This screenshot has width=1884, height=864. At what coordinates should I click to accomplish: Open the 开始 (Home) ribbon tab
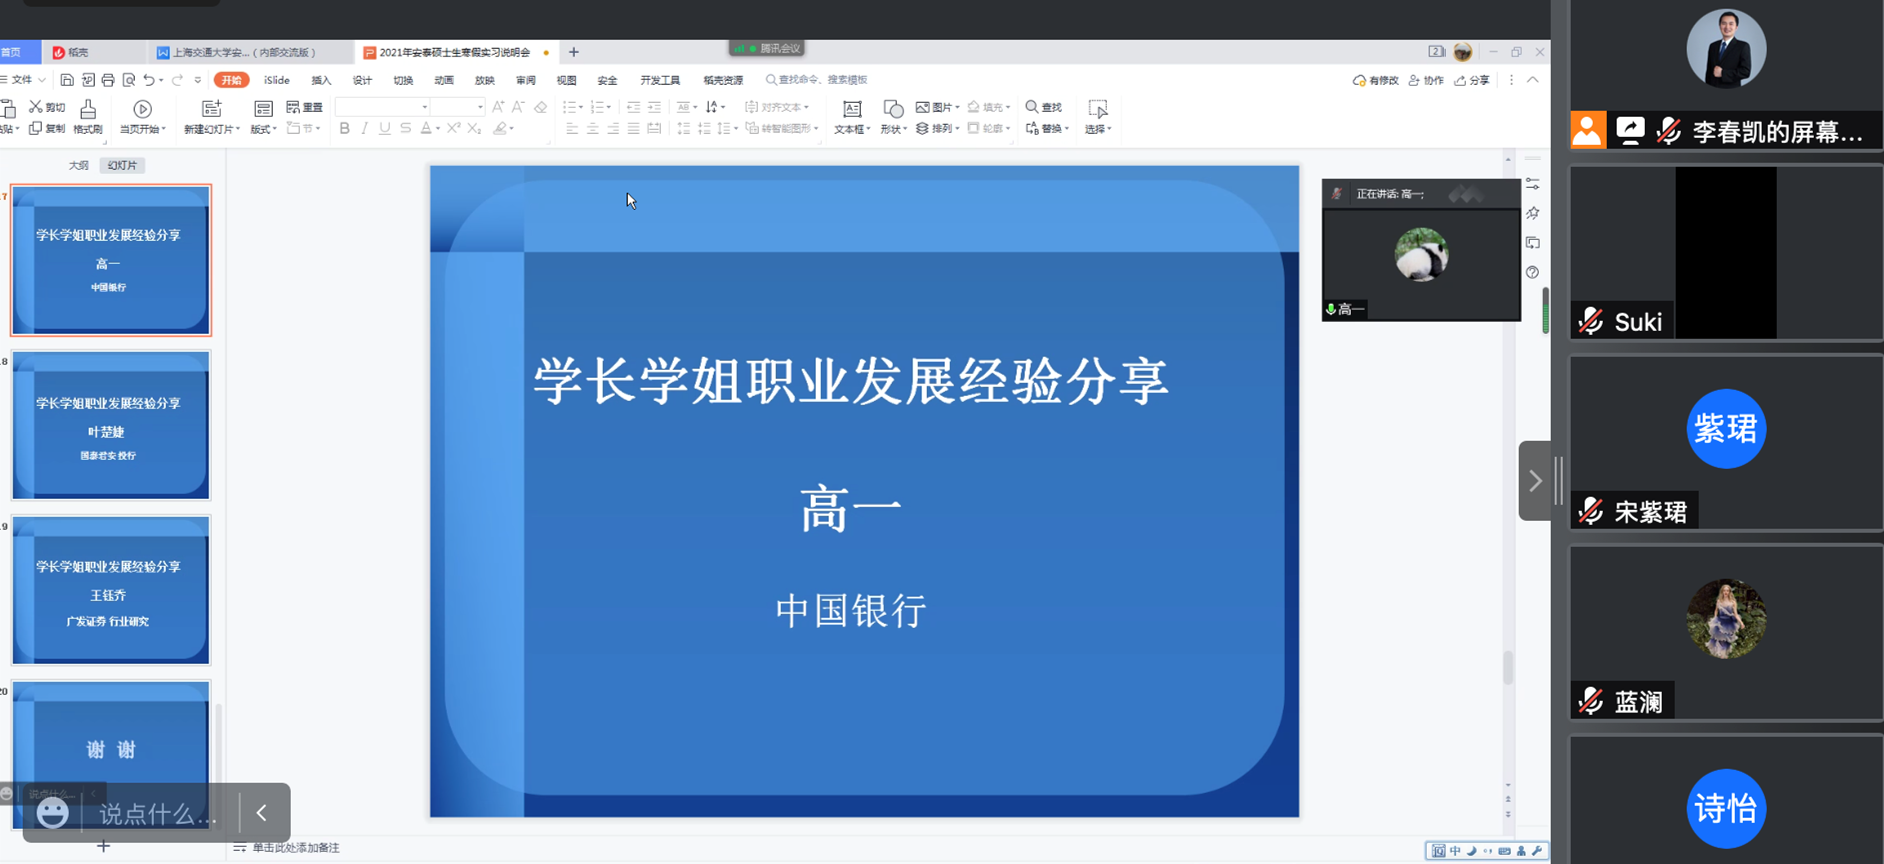(x=231, y=80)
